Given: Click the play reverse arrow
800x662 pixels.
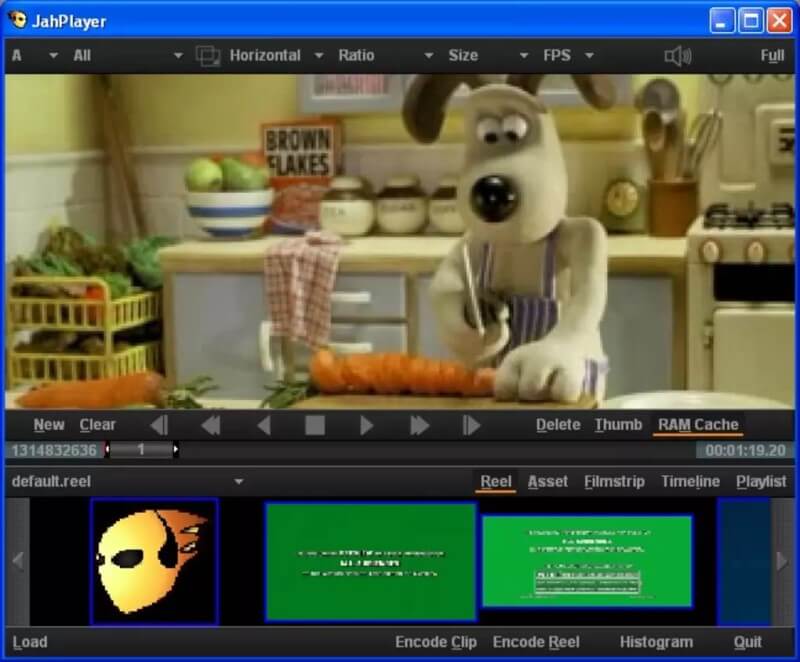Looking at the screenshot, I should 264,425.
